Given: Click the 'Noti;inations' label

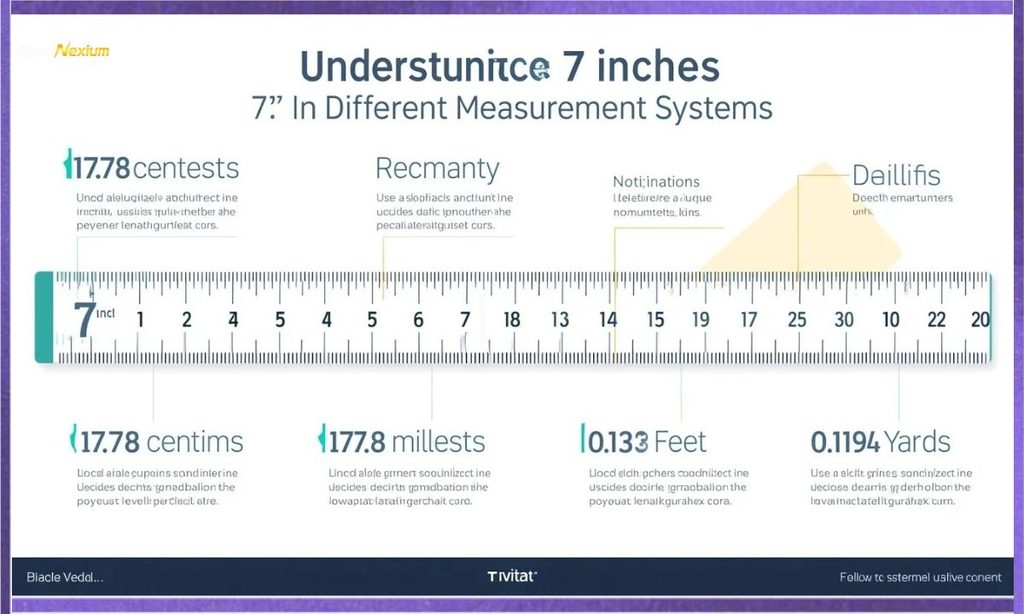Looking at the screenshot, I should (x=656, y=182).
